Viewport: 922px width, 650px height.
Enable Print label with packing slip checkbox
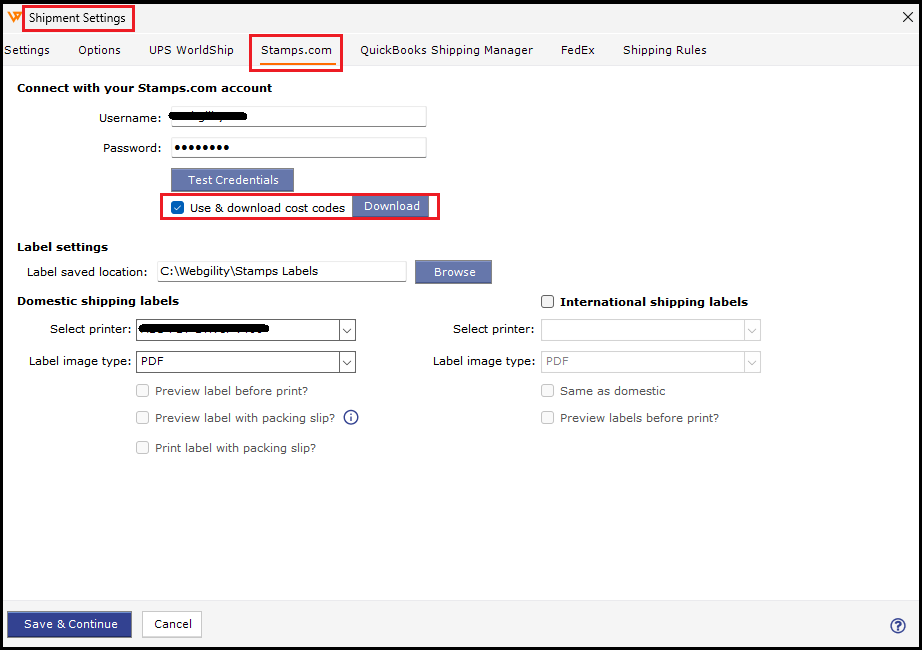(x=142, y=448)
